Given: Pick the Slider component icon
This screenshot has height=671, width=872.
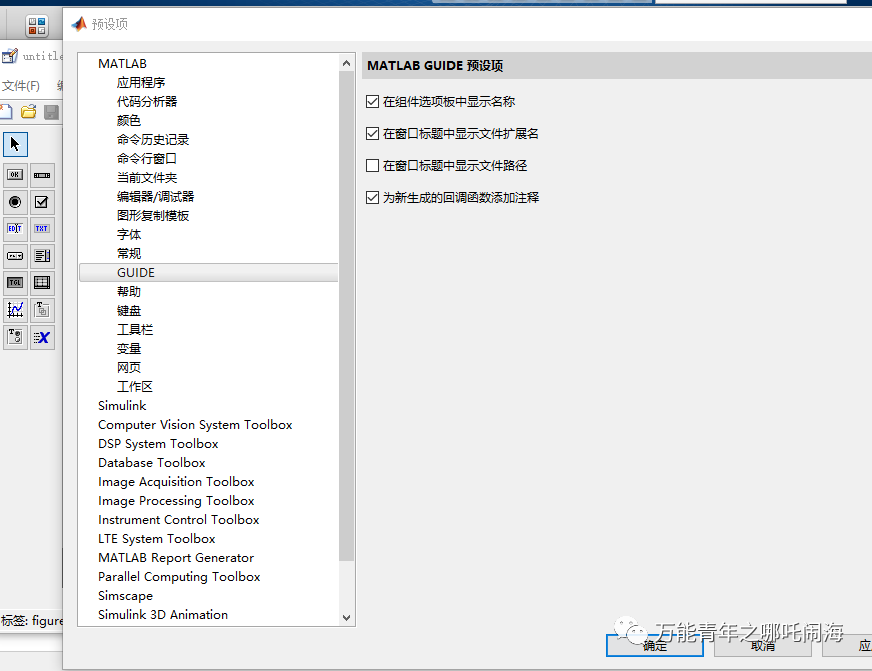Looking at the screenshot, I should pyautogui.click(x=42, y=175).
